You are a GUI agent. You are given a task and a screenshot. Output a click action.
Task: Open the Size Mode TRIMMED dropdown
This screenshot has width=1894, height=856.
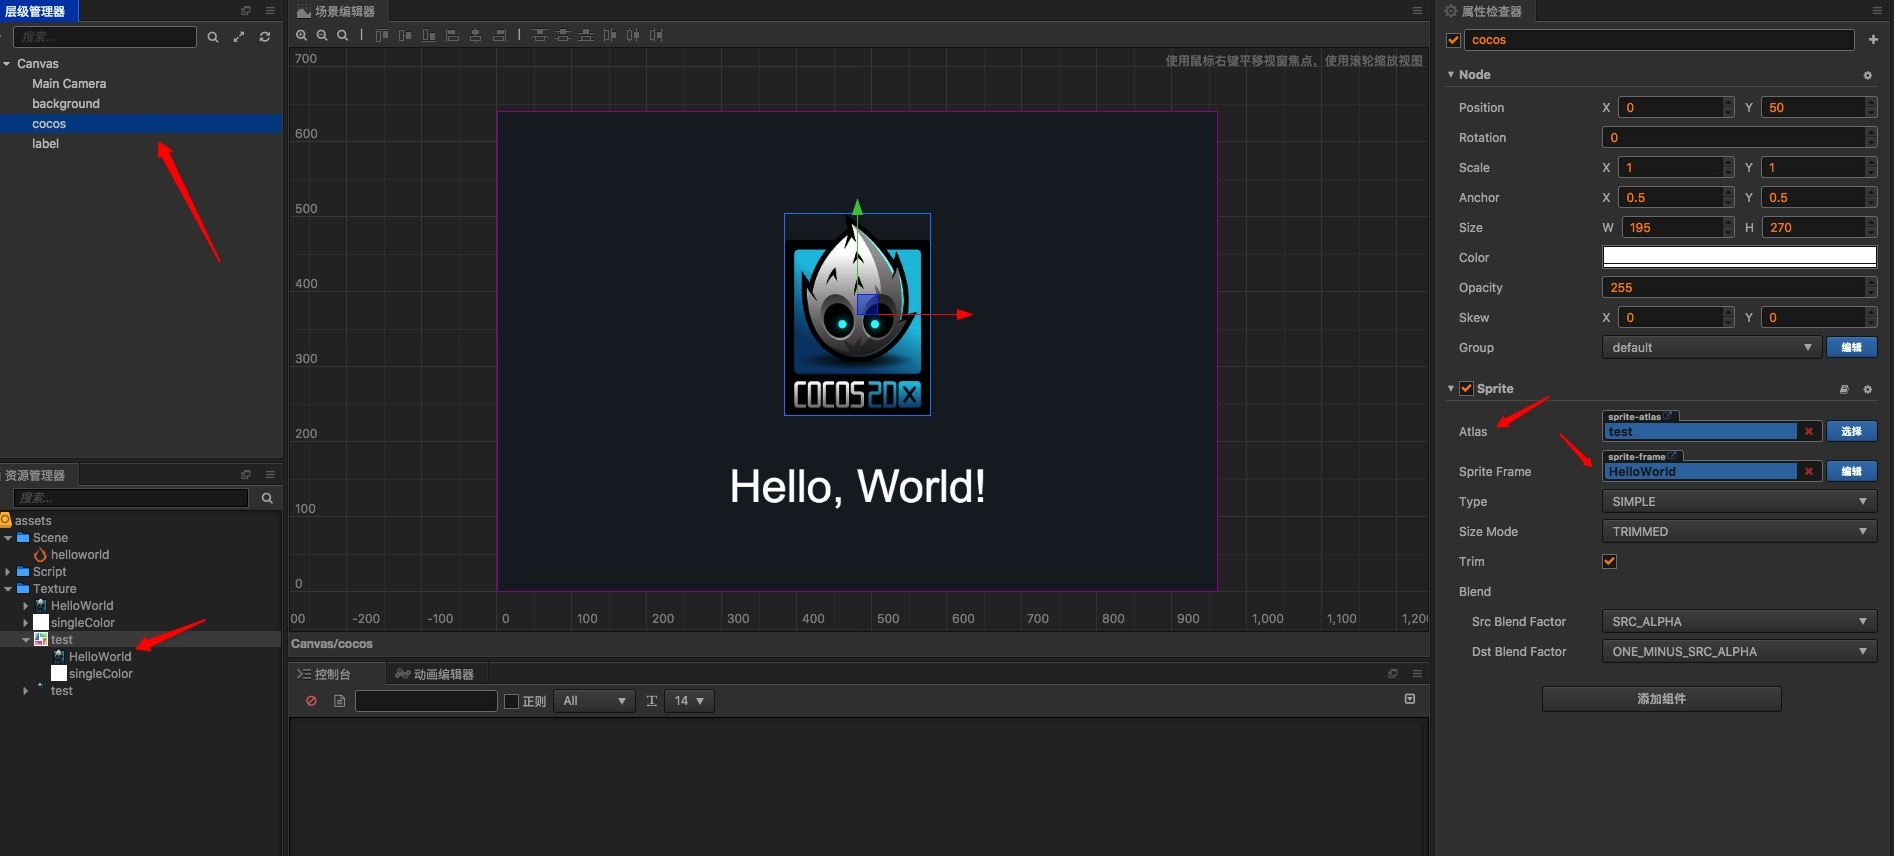pyautogui.click(x=1739, y=531)
